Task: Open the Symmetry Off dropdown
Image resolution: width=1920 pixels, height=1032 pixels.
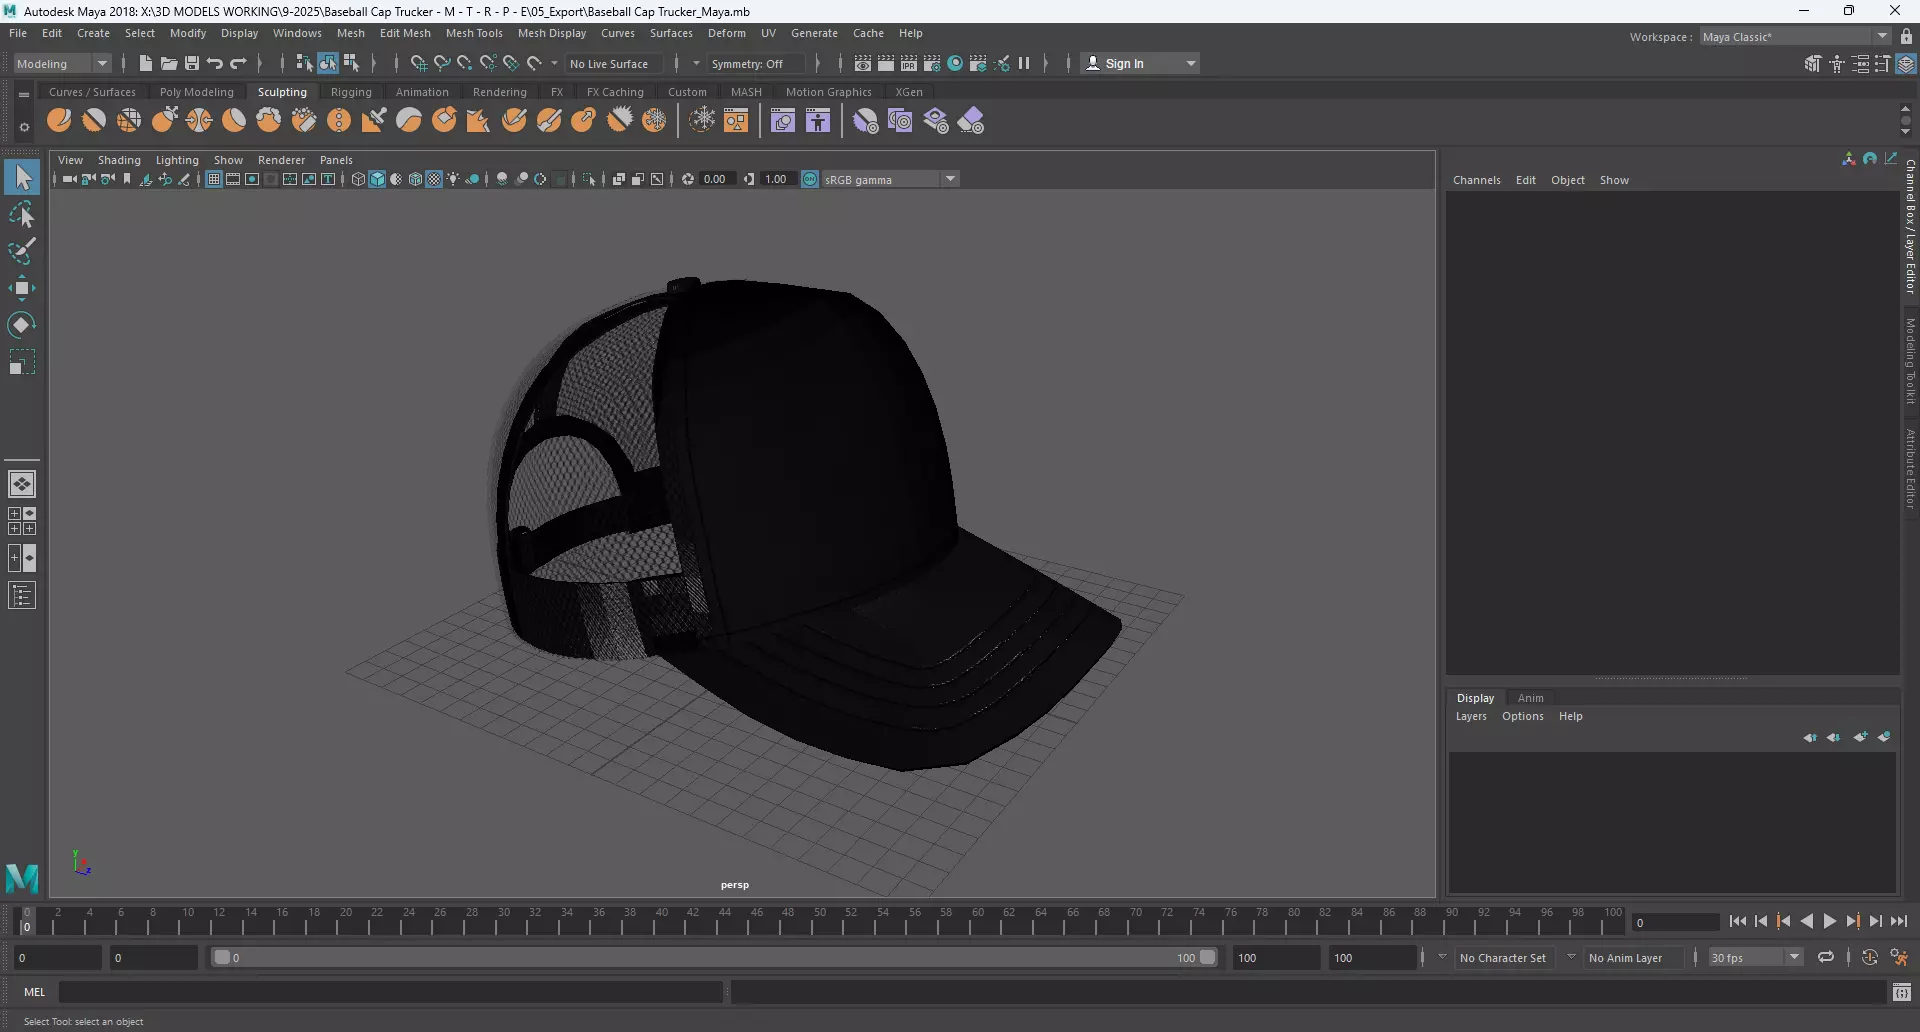Action: click(755, 63)
